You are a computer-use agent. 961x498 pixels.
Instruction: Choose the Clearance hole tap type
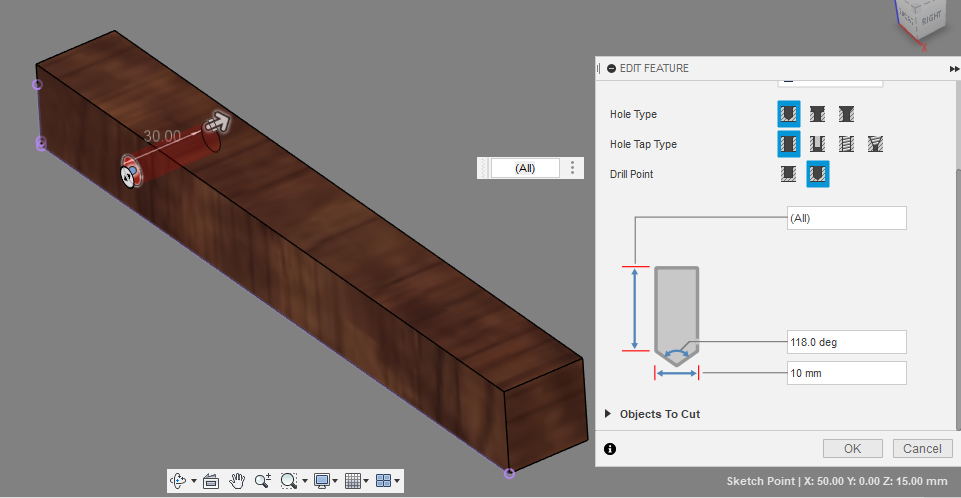coord(817,144)
